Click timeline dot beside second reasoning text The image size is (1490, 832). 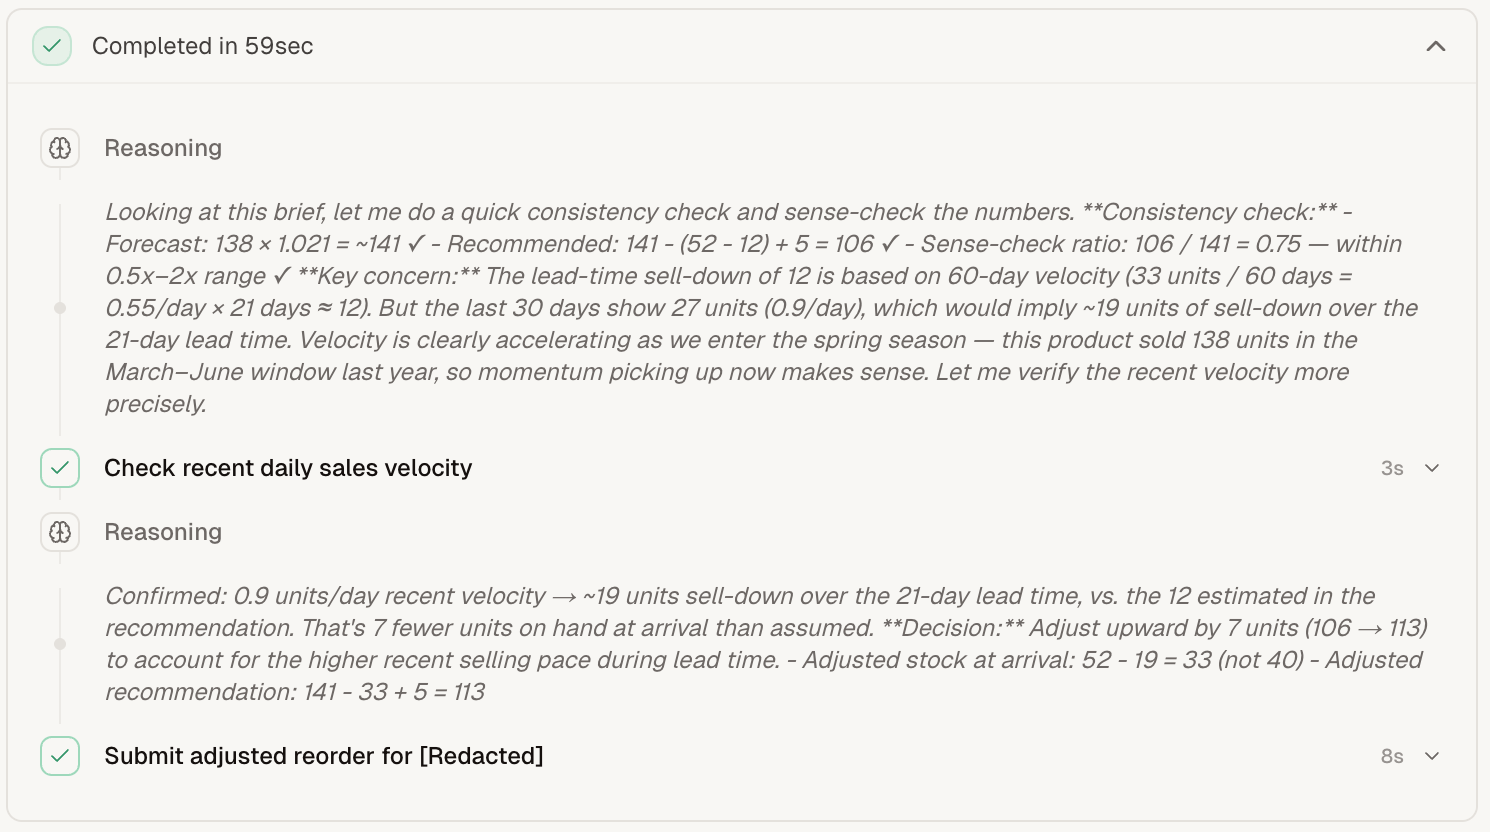click(x=60, y=644)
